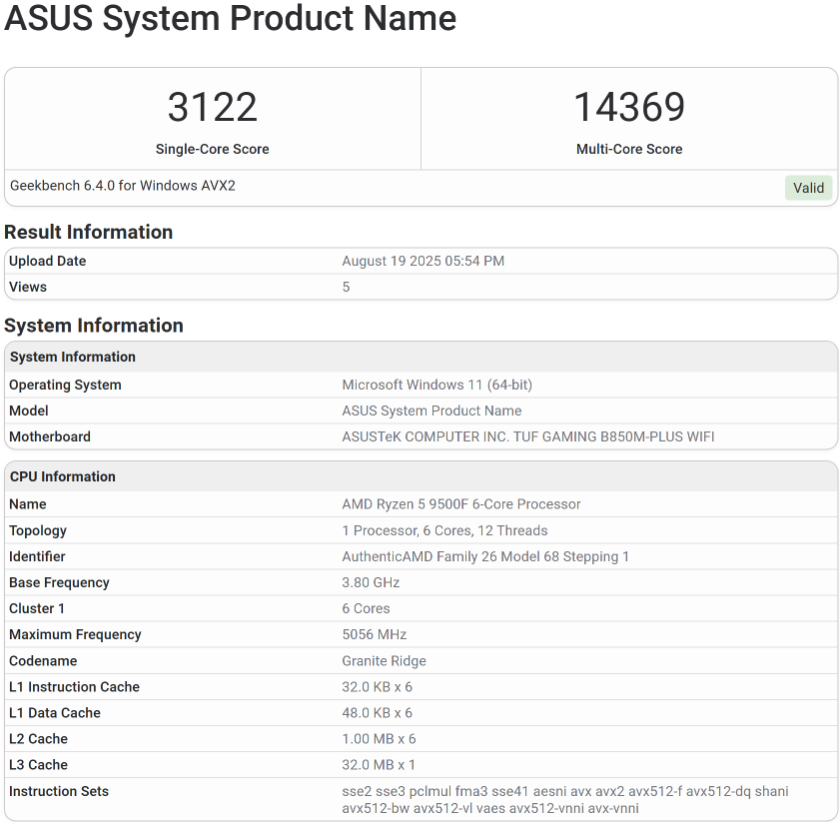Select the 6 Cores value
This screenshot has height=822, width=840.
coord(366,609)
